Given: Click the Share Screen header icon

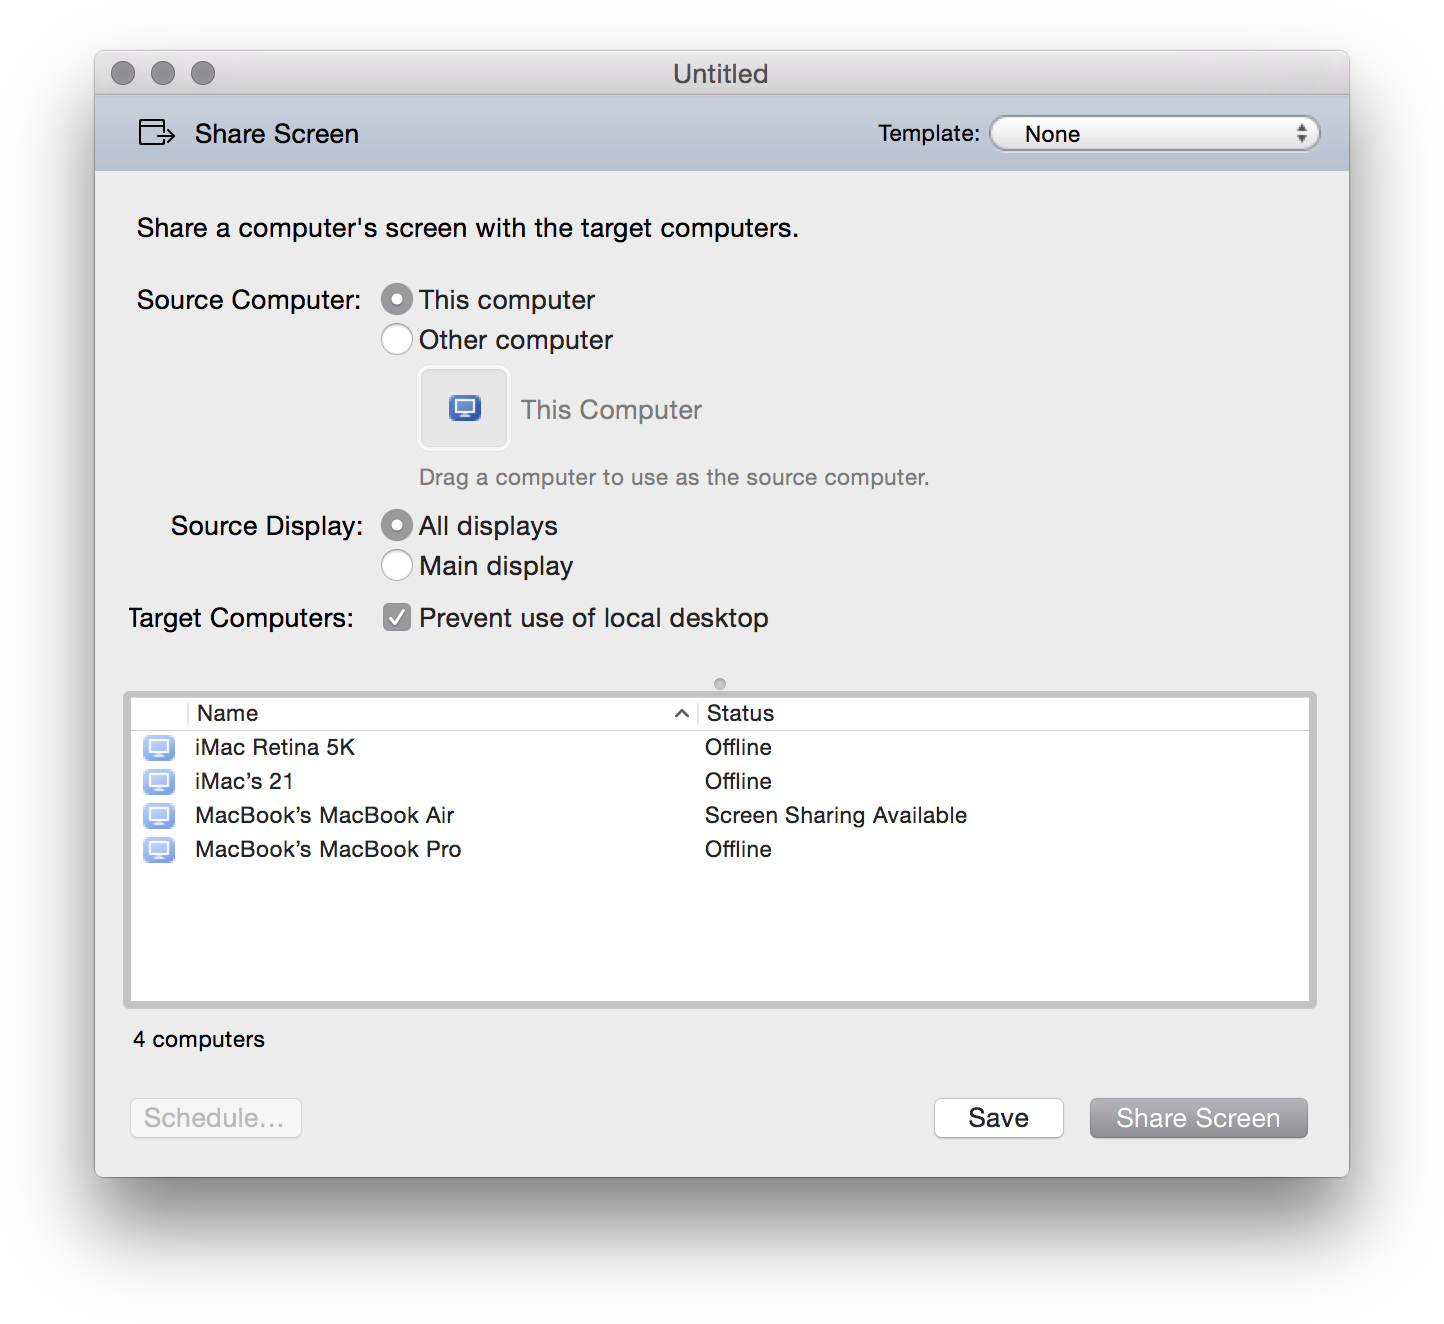Looking at the screenshot, I should (157, 132).
